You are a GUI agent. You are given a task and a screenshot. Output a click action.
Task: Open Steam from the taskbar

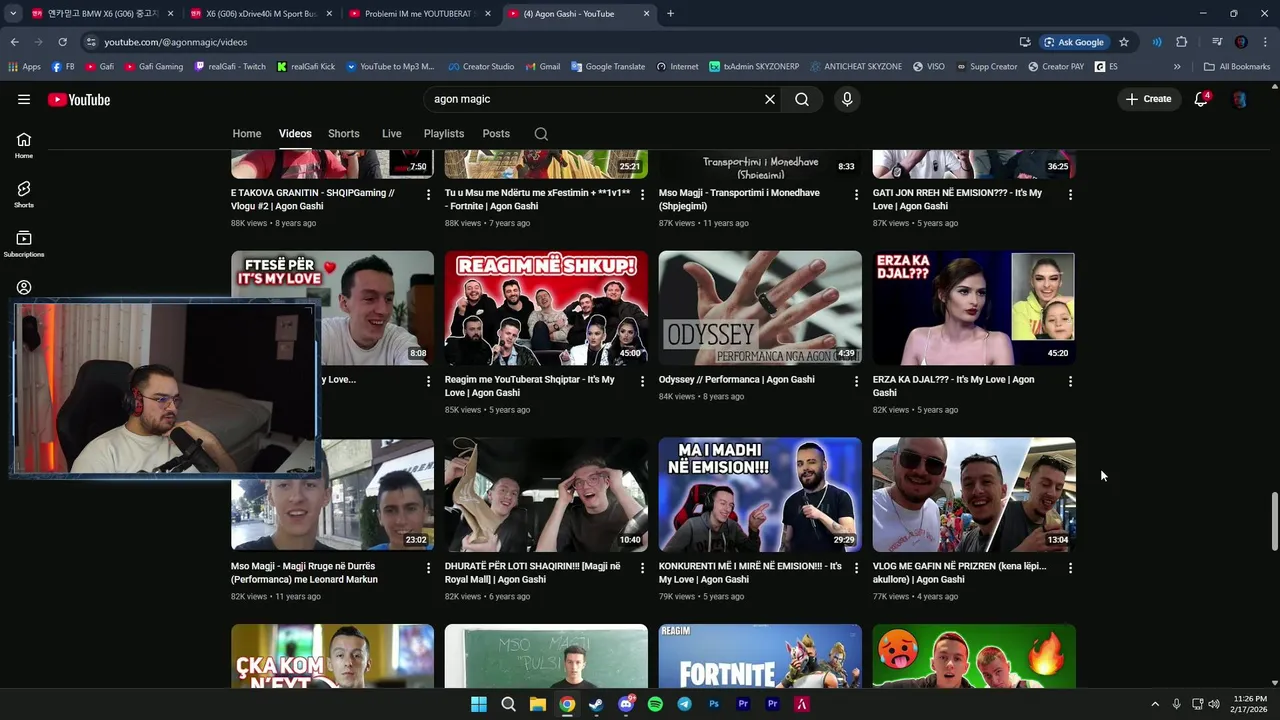point(596,704)
